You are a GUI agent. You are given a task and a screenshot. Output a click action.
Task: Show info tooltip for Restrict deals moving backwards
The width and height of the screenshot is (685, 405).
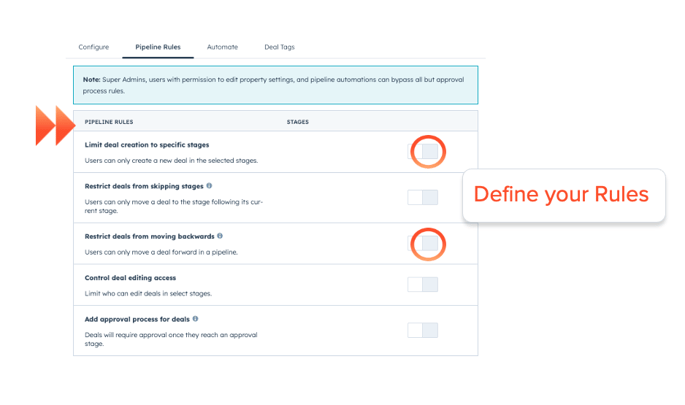220,236
